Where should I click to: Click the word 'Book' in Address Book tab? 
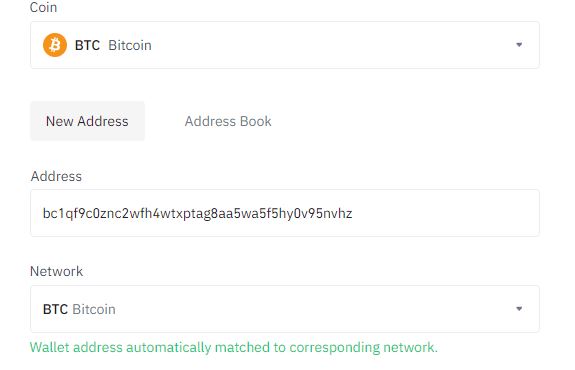256,121
